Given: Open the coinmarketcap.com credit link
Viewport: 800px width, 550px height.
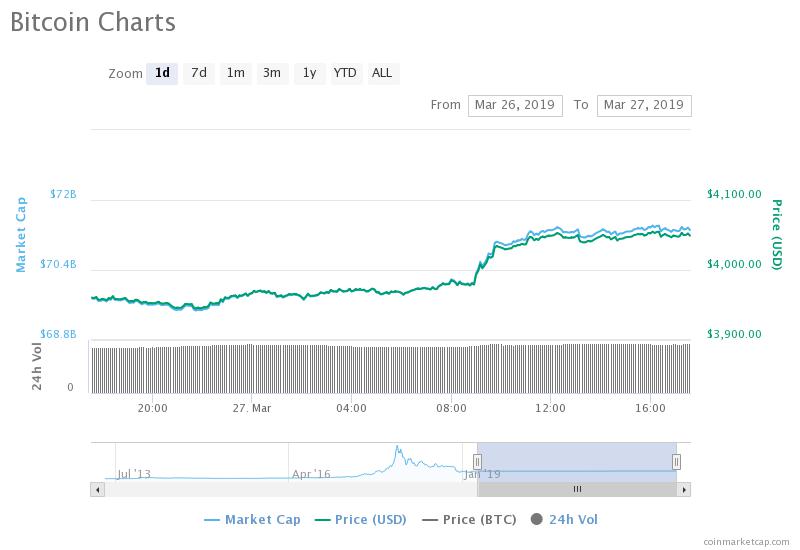Looking at the screenshot, I should (746, 540).
